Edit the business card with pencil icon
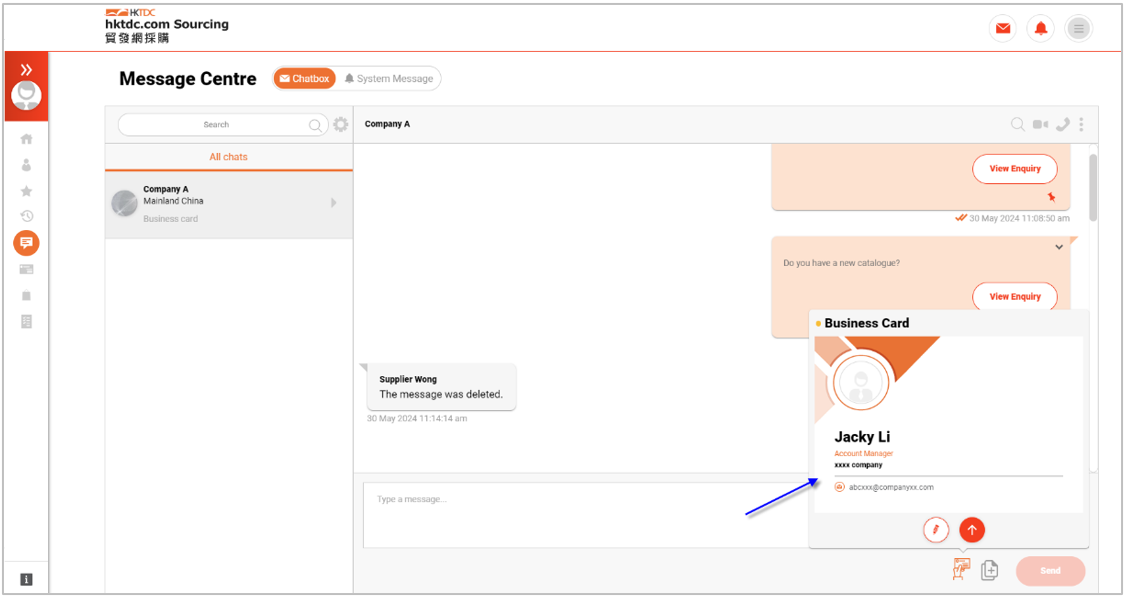 tap(936, 530)
